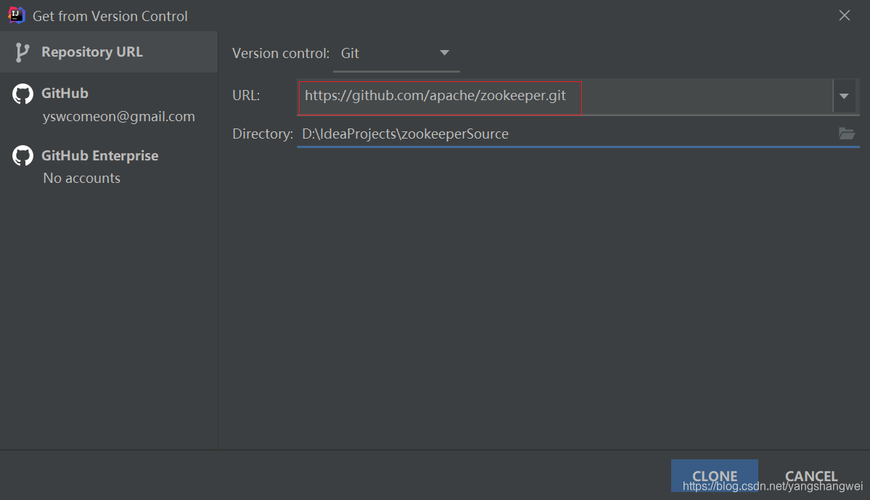This screenshot has width=870, height=500.
Task: Select the Repository URL tab
Action: [92, 52]
